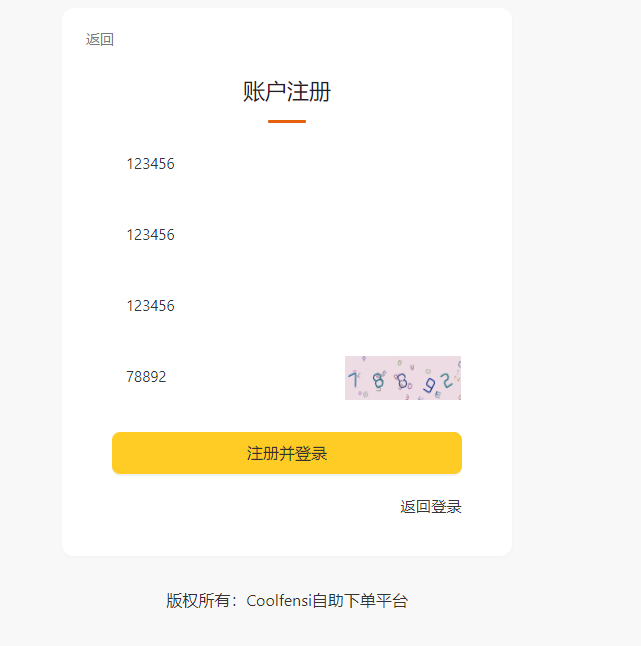Click digit 9 in the captcha picture
The width and height of the screenshot is (641, 646).
click(x=429, y=386)
